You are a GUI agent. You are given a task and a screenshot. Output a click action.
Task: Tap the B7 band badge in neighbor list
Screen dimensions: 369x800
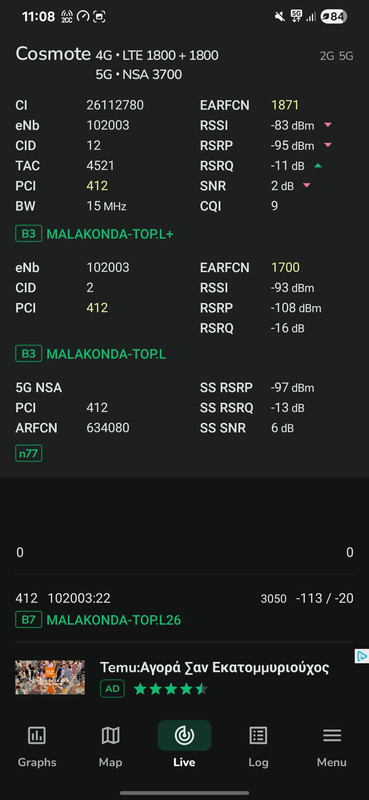[28, 620]
